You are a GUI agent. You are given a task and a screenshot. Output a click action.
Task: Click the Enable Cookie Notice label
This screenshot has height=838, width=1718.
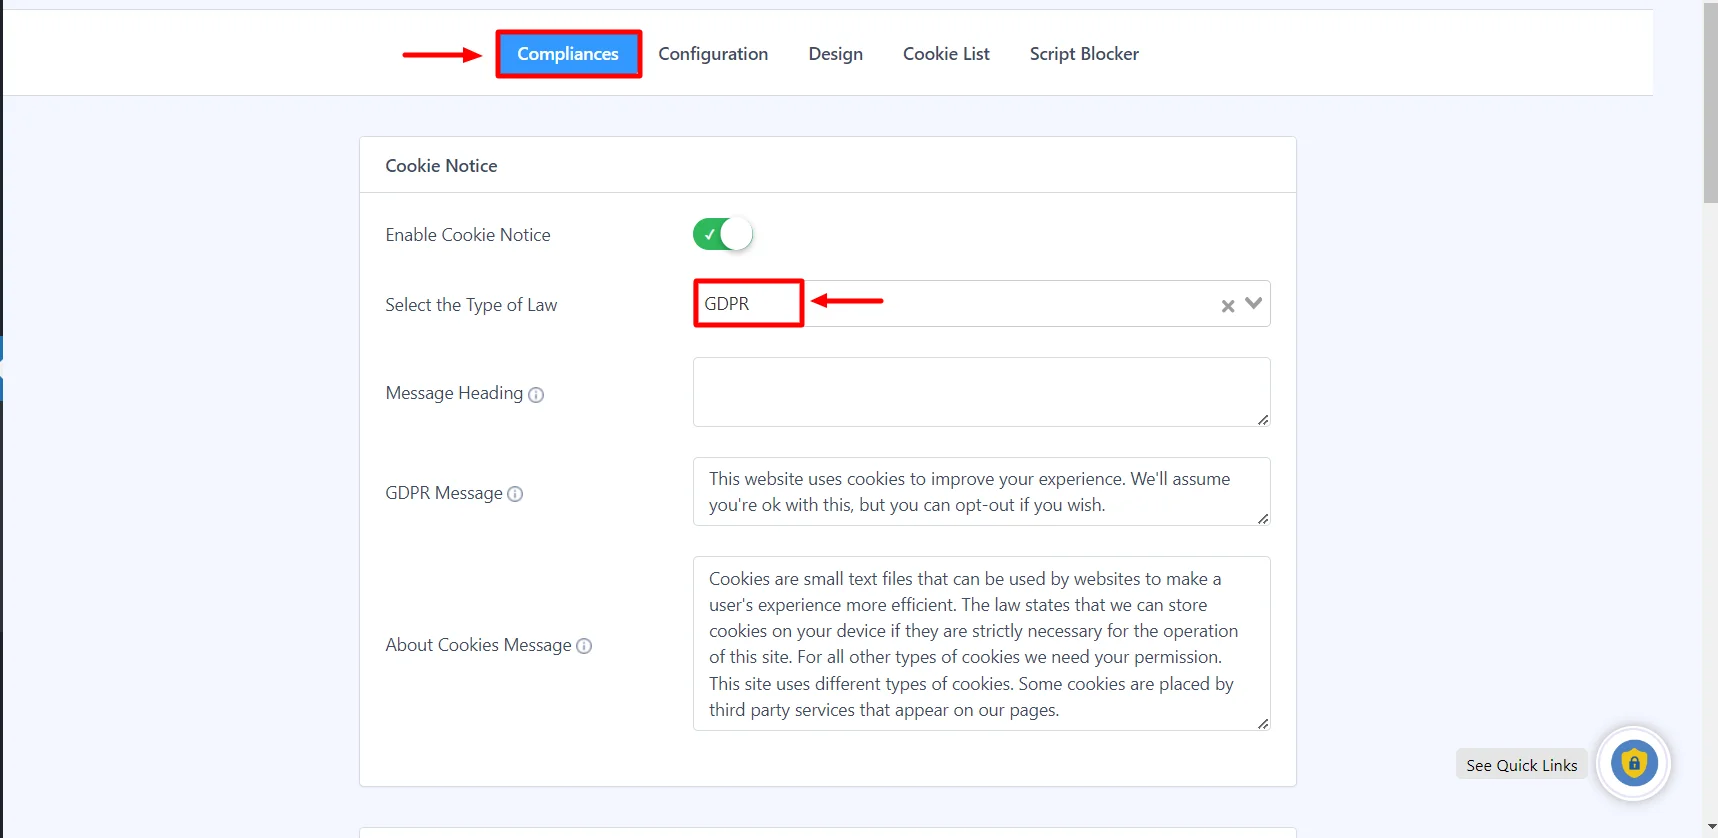click(x=468, y=235)
